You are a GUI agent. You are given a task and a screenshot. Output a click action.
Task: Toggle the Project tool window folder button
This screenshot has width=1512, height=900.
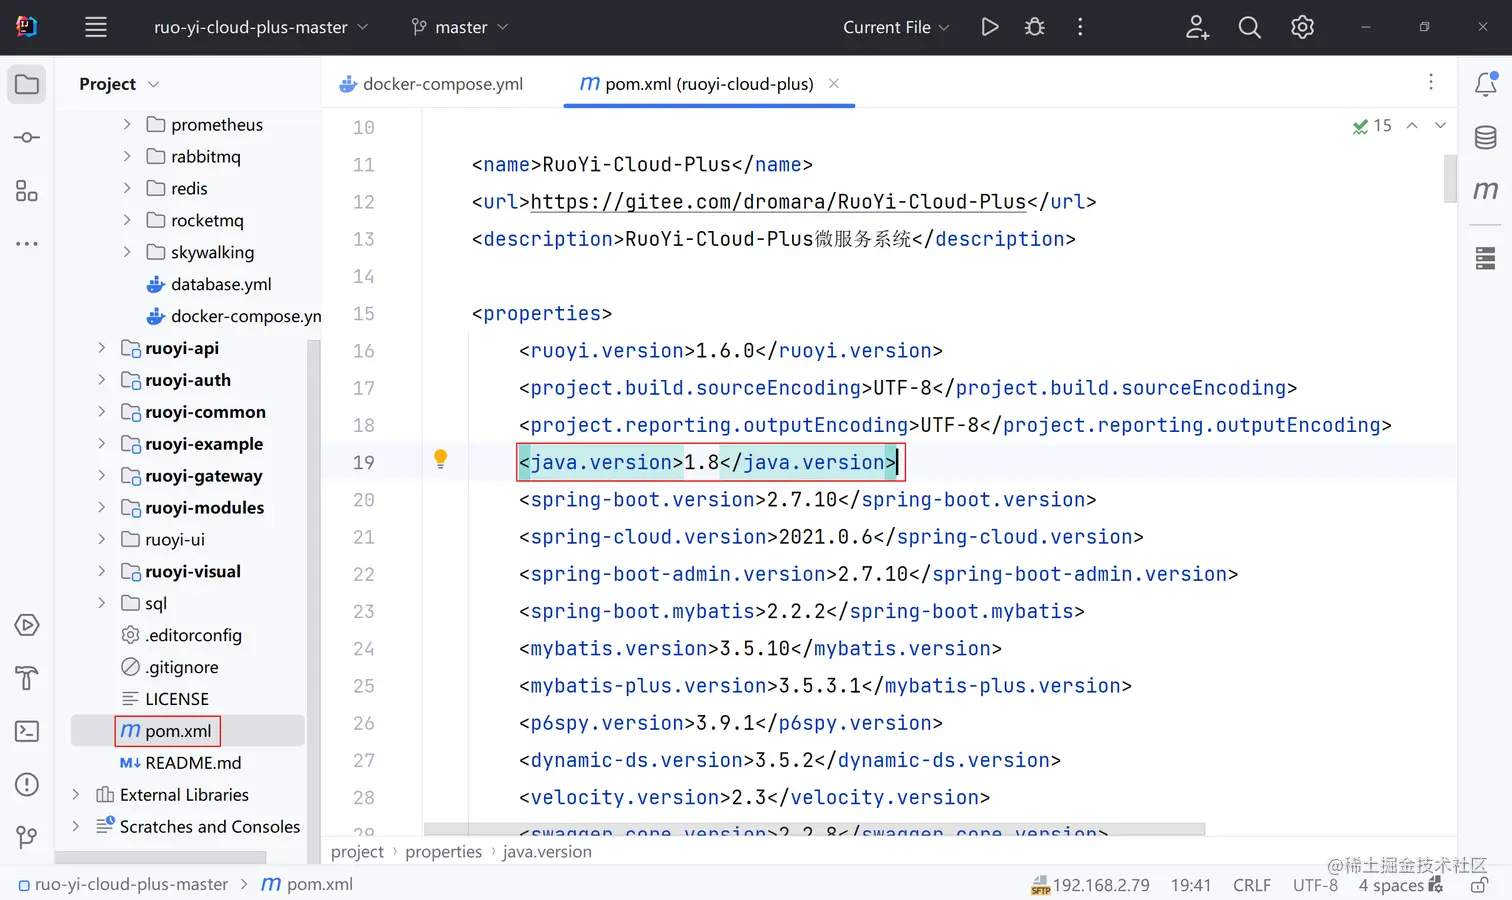coord(27,84)
